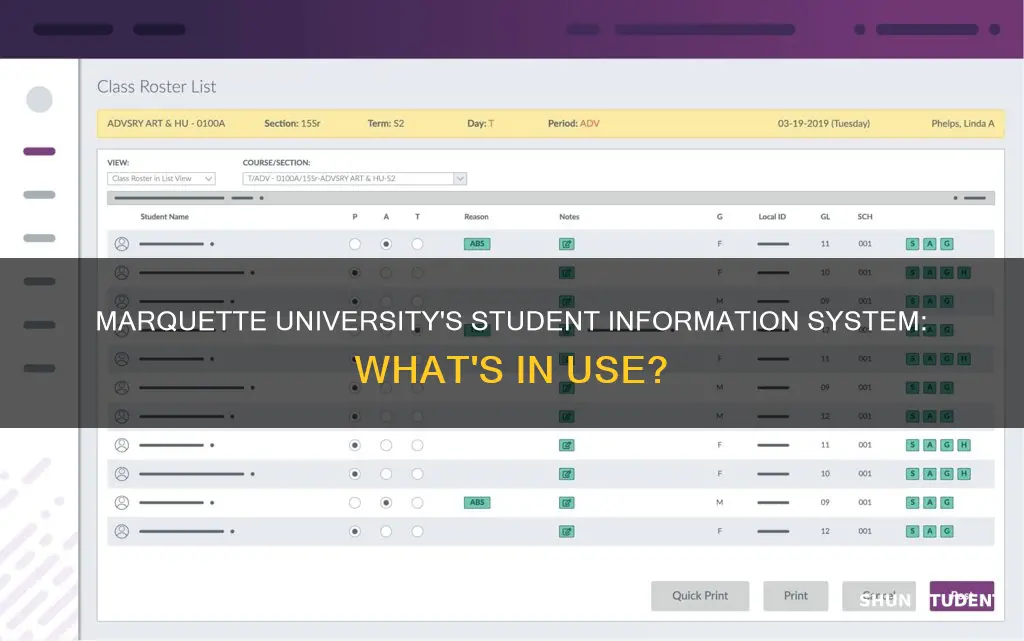
Task: Click the SCH column header
Action: tap(865, 217)
